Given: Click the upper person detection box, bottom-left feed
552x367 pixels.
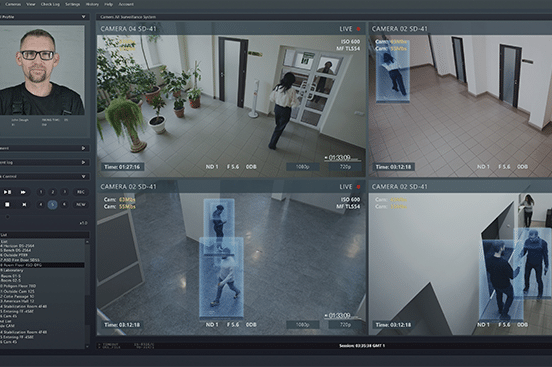Looking at the screenshot, I should (x=219, y=225).
